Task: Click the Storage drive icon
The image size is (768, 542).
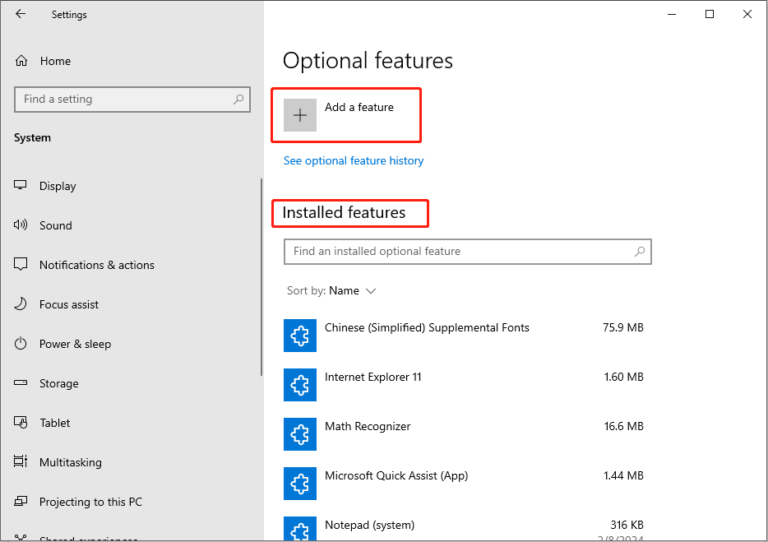Action: coord(20,382)
